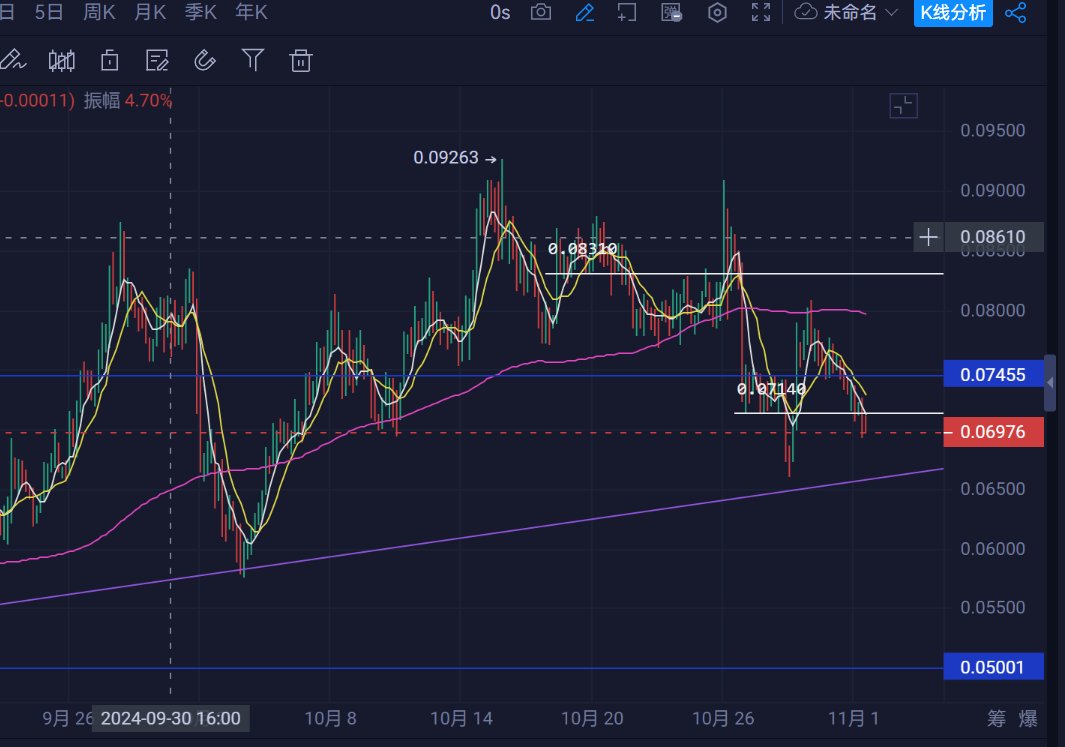Switch to 5日 timeframe
The width and height of the screenshot is (1065, 747).
(x=49, y=12)
